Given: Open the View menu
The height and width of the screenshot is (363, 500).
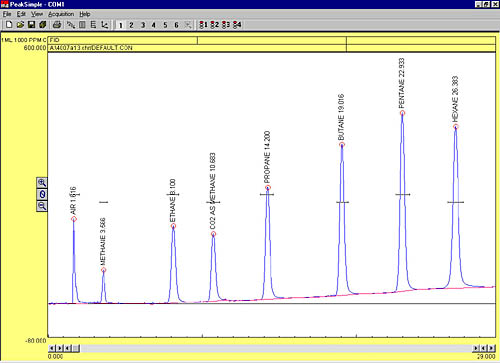Looking at the screenshot, I should pos(37,14).
